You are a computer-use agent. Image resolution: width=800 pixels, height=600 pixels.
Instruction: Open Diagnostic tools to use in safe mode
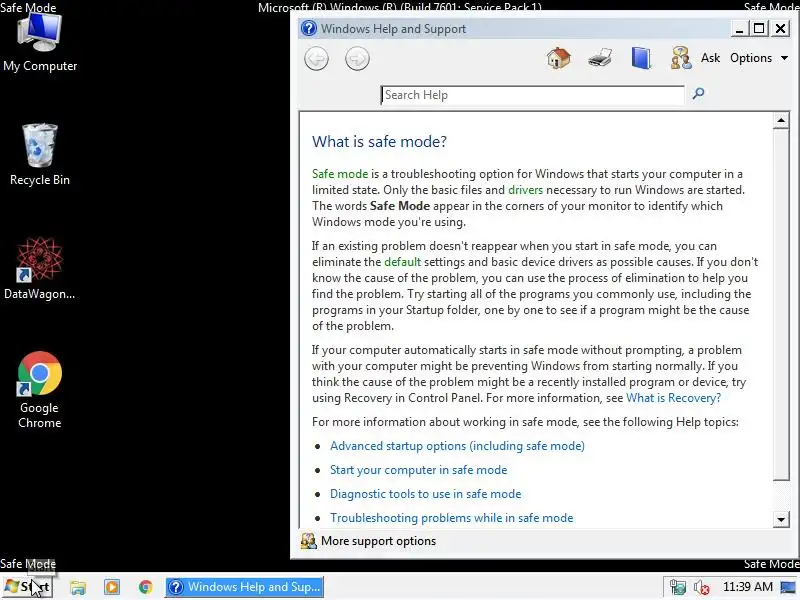point(426,494)
